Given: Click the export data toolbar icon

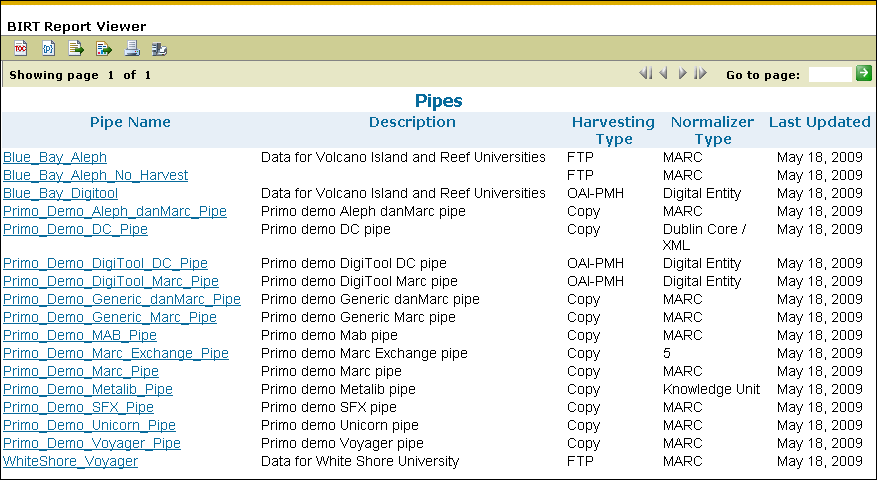Looking at the screenshot, I should pos(76,49).
